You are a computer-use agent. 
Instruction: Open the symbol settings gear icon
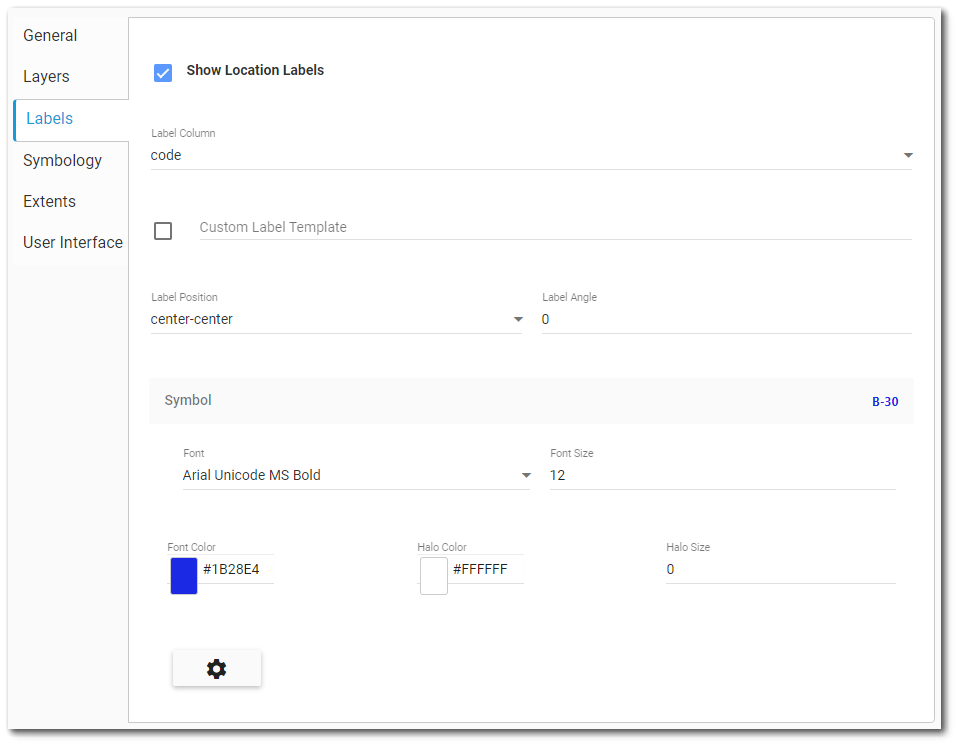coord(216,668)
